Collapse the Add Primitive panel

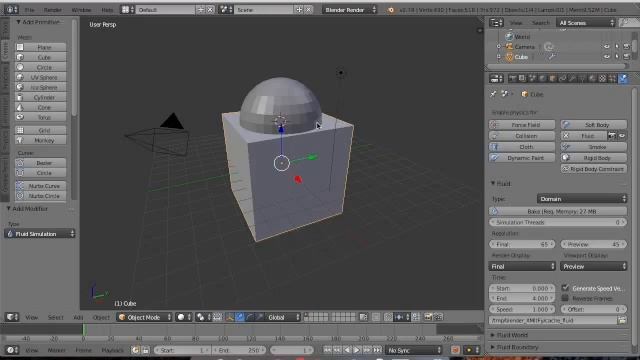tap(18, 22)
